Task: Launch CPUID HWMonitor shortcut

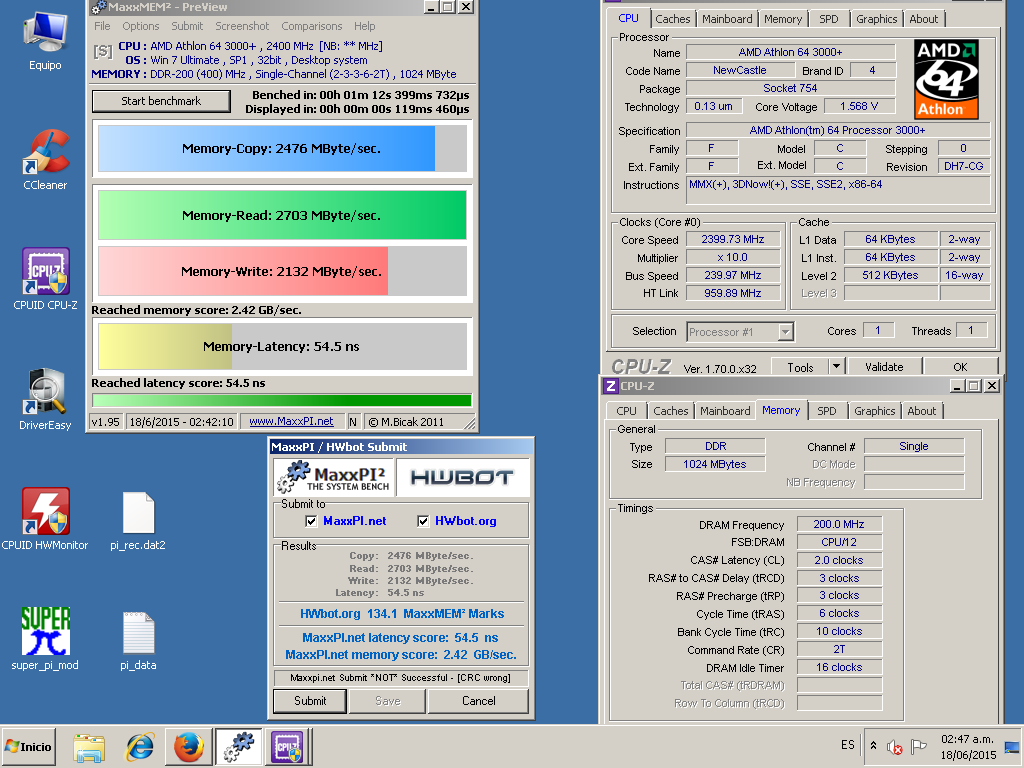Action: pos(45,520)
